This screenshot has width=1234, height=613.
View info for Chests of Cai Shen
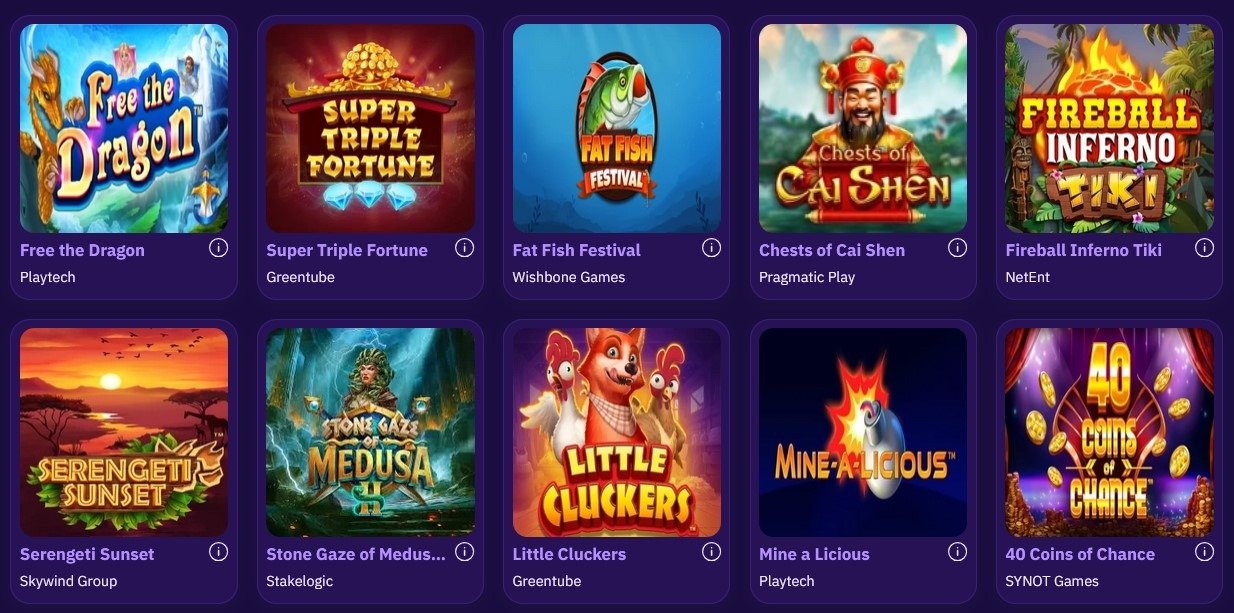pyautogui.click(x=957, y=248)
